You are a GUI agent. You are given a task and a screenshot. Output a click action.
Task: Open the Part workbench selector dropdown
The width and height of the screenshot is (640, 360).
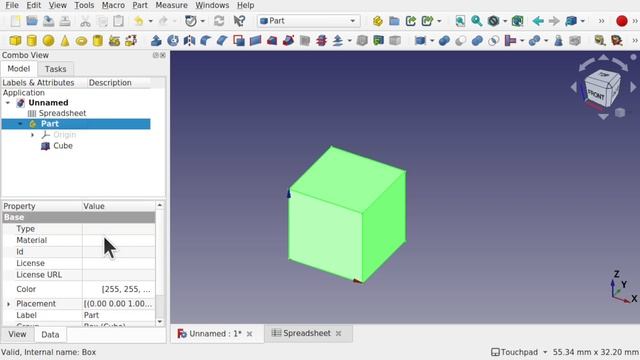309,21
